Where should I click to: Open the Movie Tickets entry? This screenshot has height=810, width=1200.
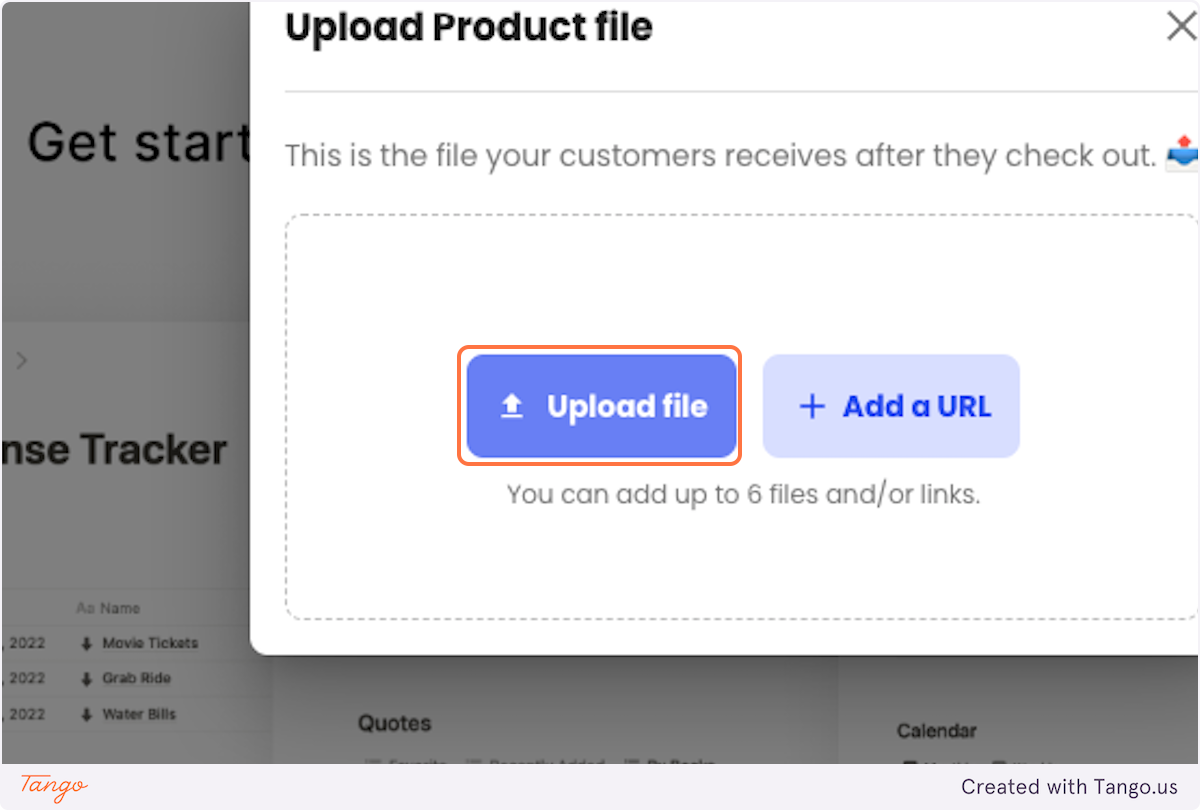click(x=150, y=643)
